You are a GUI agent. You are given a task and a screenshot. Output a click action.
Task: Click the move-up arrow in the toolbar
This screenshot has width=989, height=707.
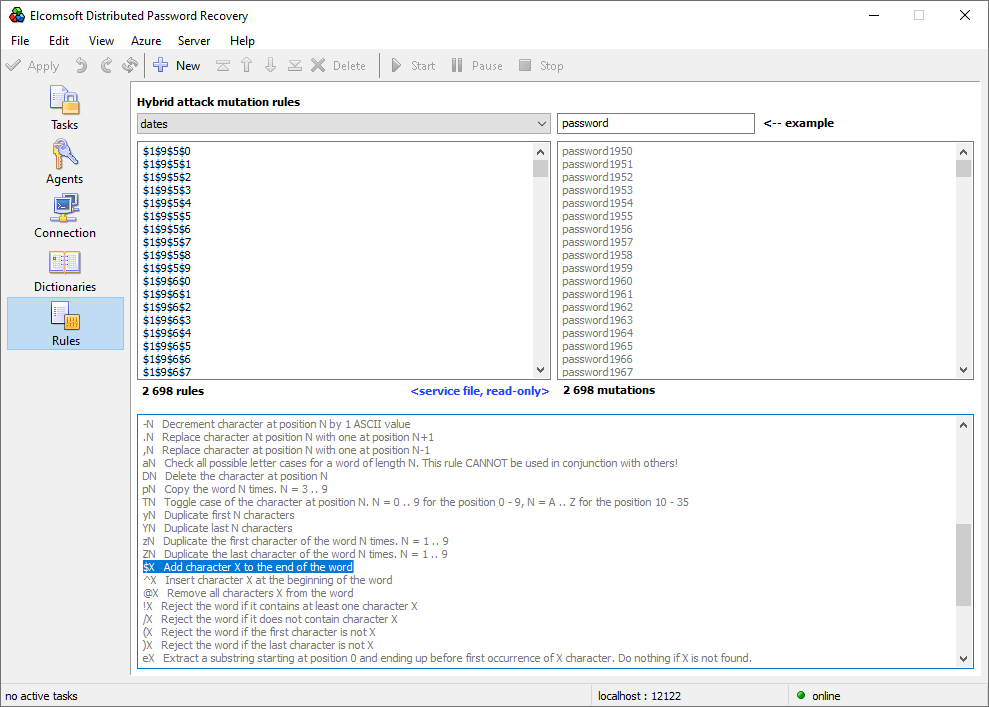tap(246, 65)
